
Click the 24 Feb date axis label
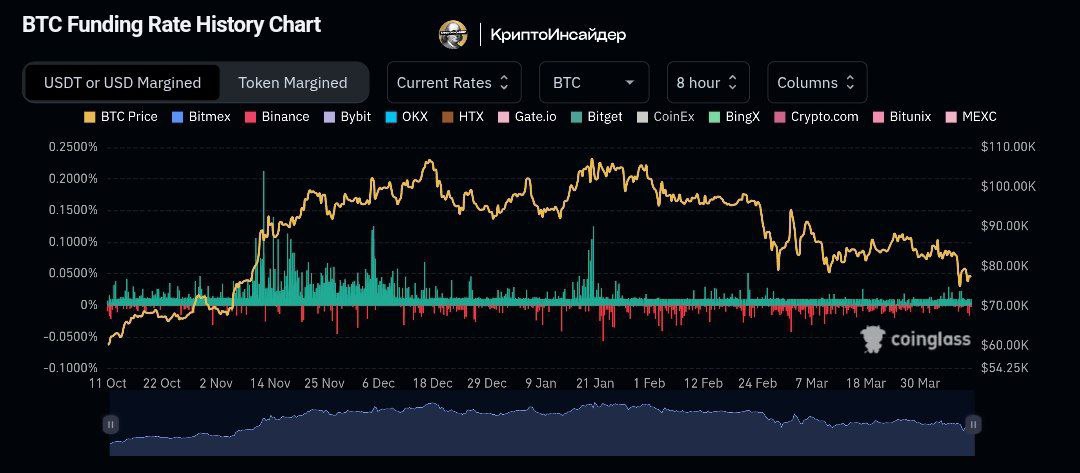point(756,383)
